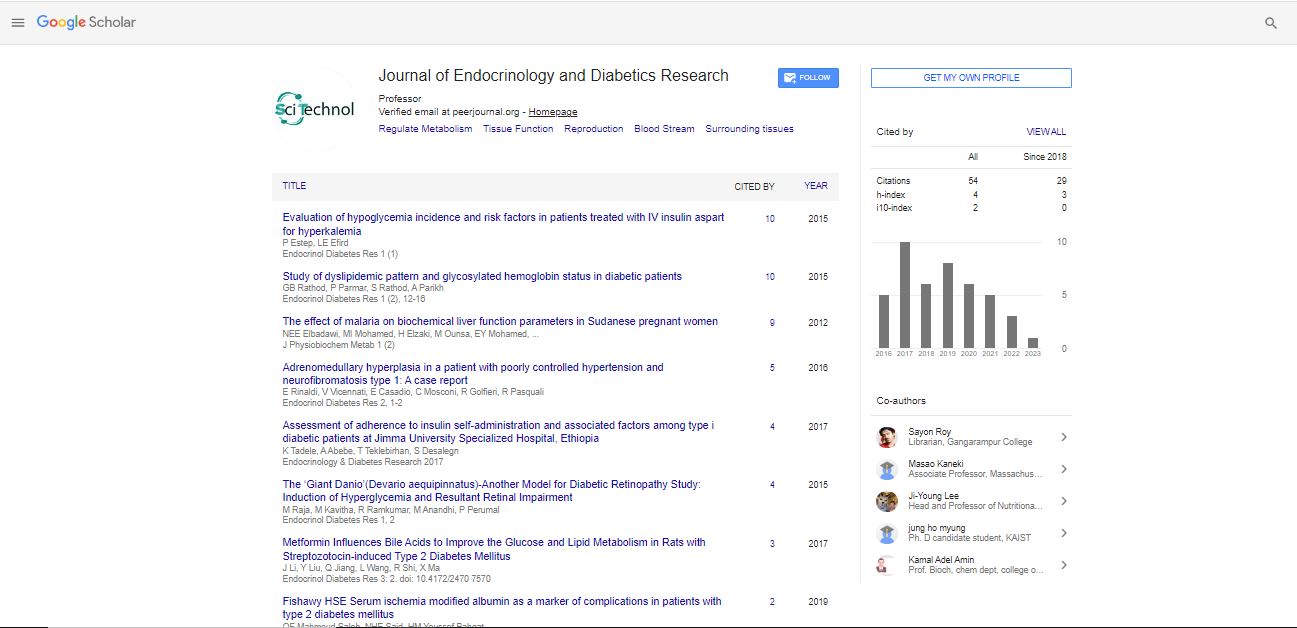1297x628 pixels.
Task: Expand Sayon Roy co-author chevron
Action: pyautogui.click(x=1063, y=437)
